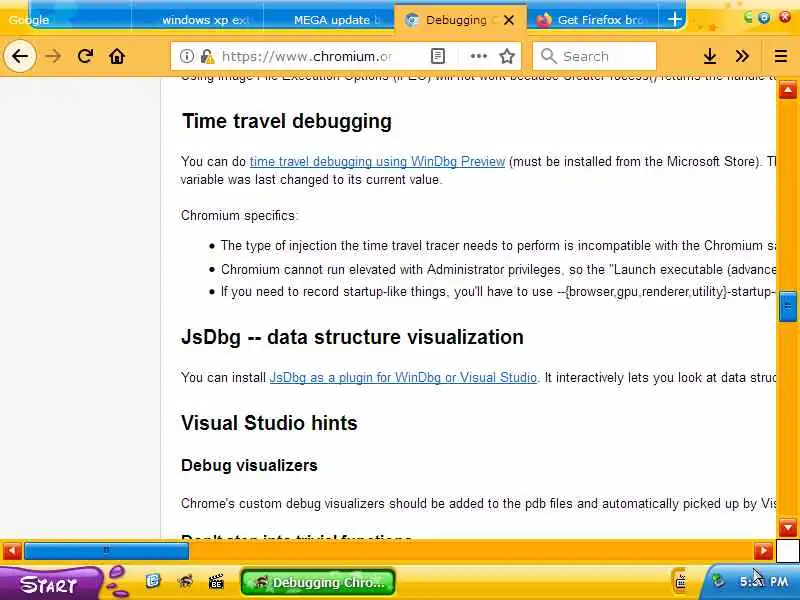Open time travel debugging using WinDbg Preview link
The height and width of the screenshot is (600, 800).
click(377, 161)
